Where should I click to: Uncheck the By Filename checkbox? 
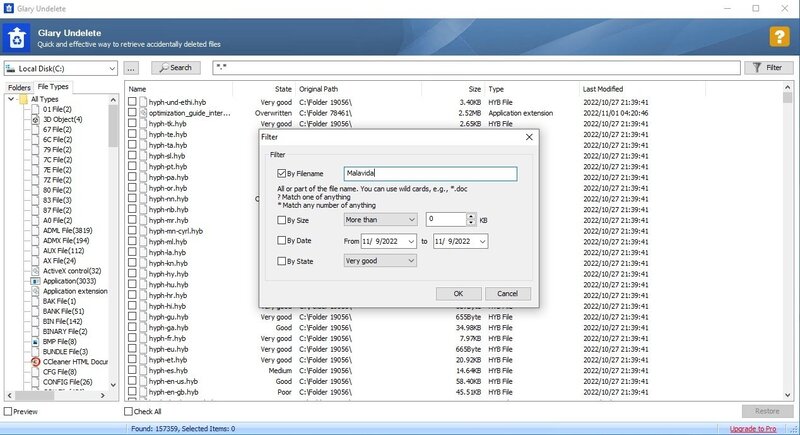tap(282, 174)
